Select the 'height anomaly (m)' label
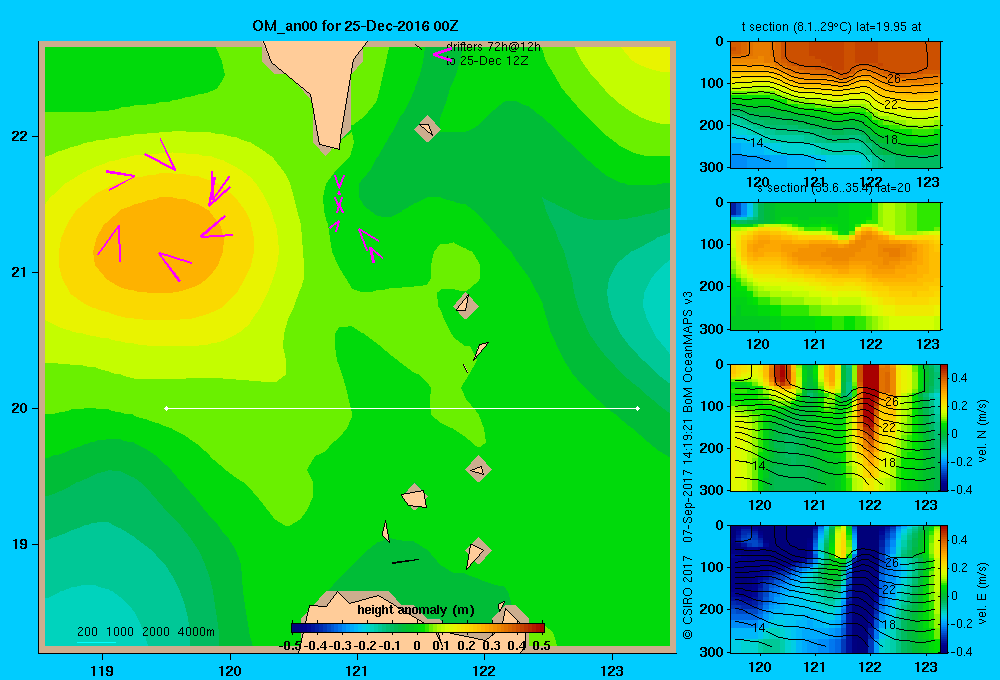 [416, 610]
